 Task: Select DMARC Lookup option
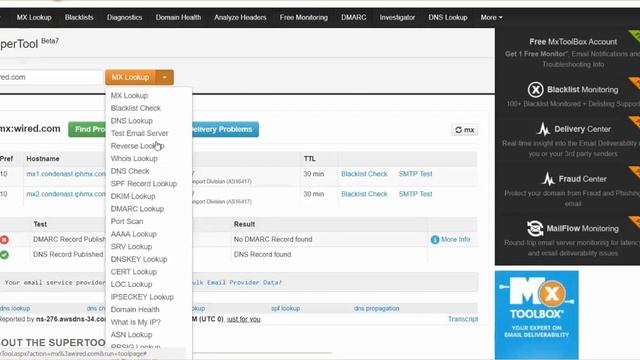click(137, 209)
